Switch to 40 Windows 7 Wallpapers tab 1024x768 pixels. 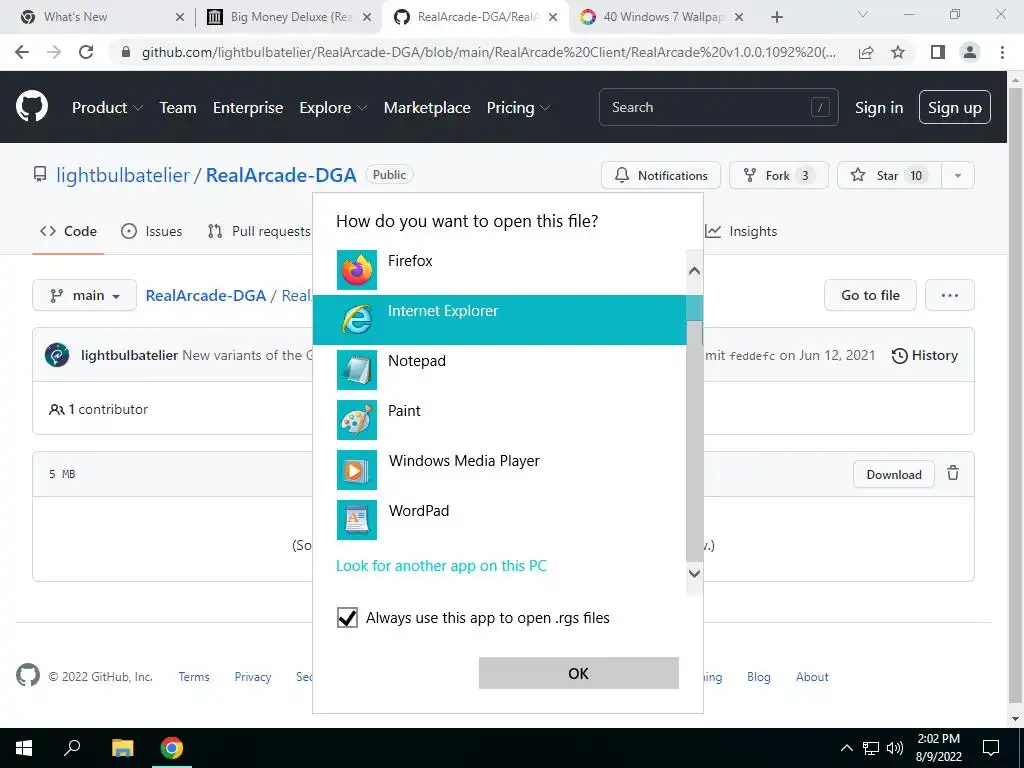pyautogui.click(x=663, y=17)
